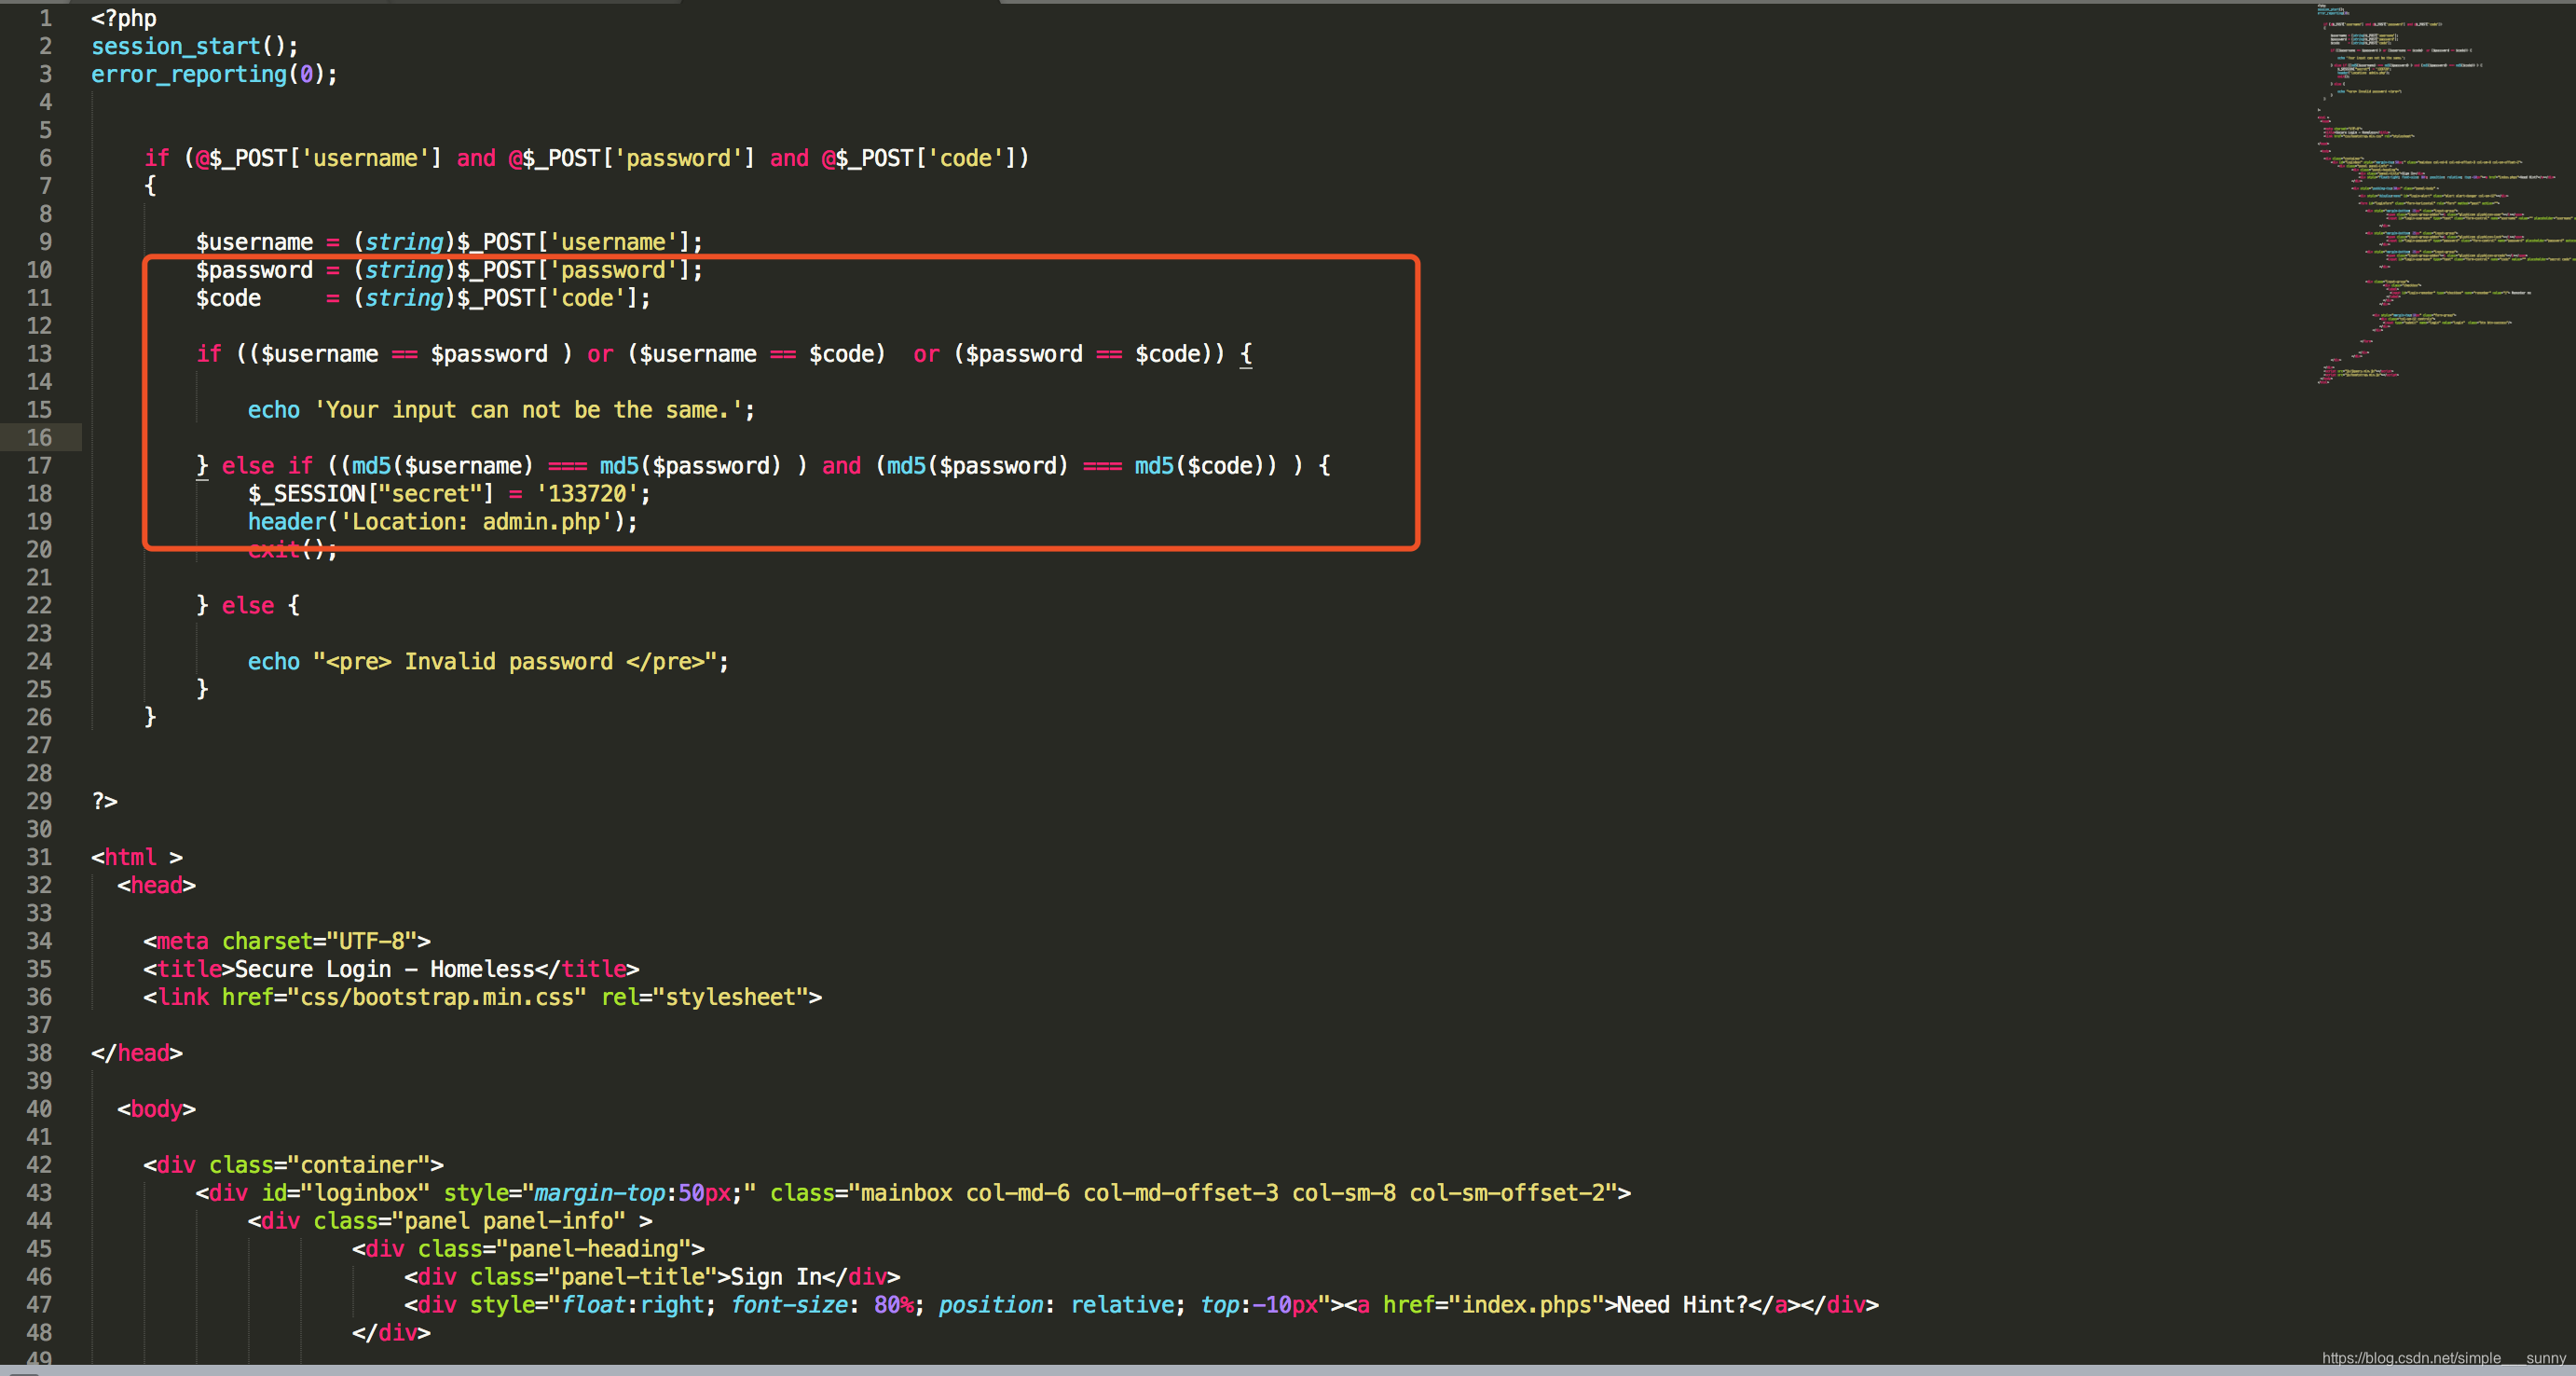The height and width of the screenshot is (1376, 2576).
Task: Click the "loginbox" id value
Action: 365,1193
